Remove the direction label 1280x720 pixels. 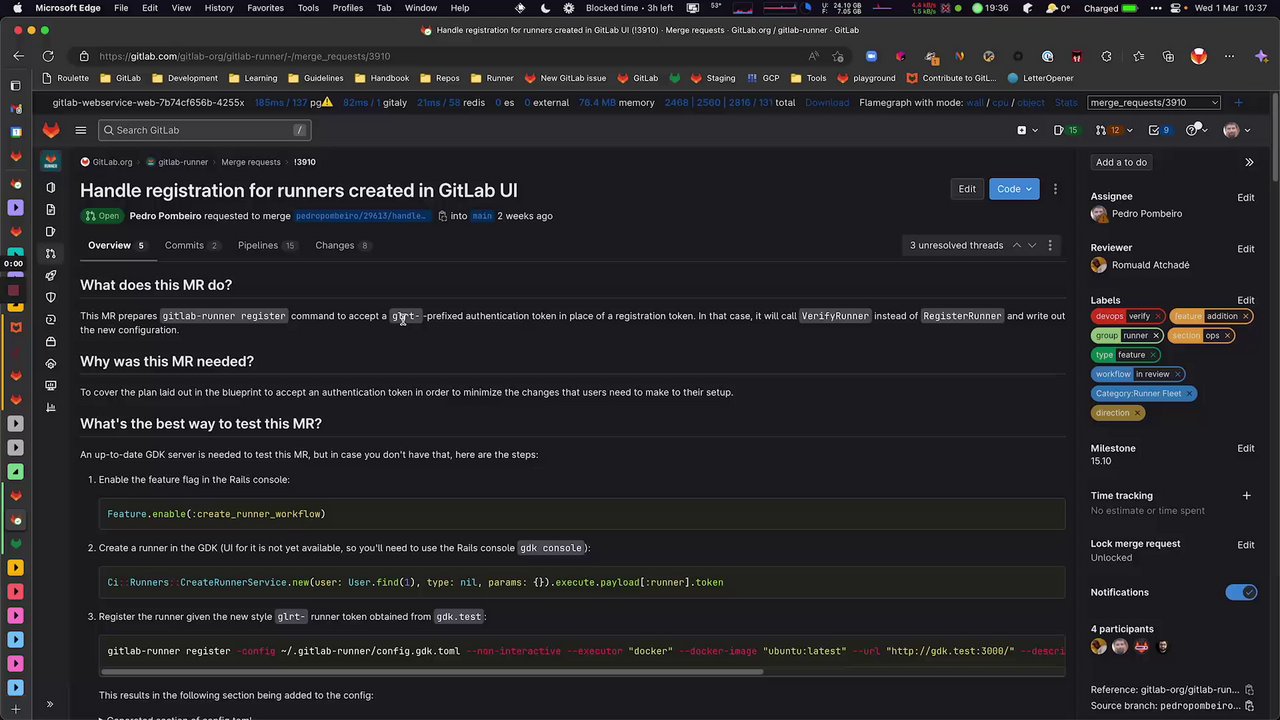point(1137,413)
